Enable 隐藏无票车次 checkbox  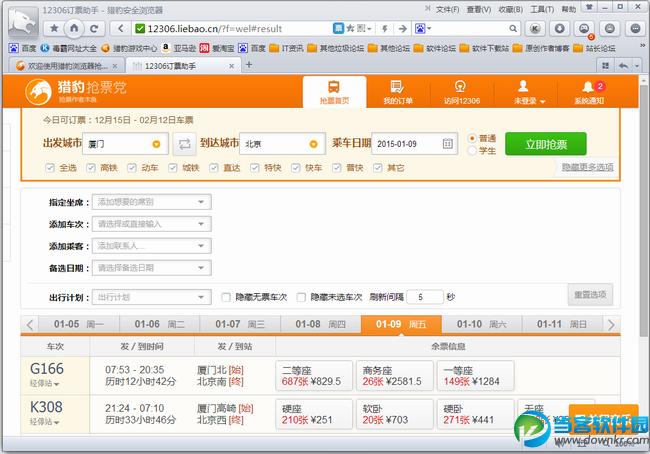click(x=226, y=297)
